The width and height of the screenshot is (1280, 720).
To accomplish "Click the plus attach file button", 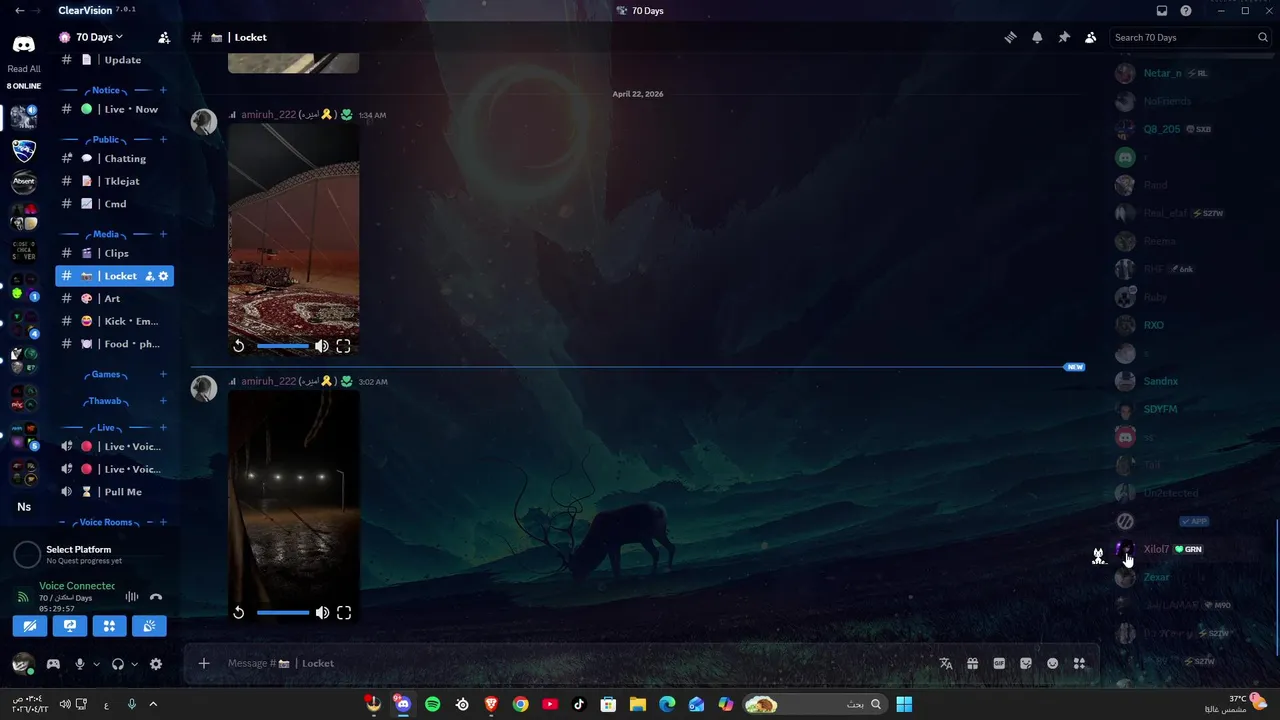I will [204, 663].
